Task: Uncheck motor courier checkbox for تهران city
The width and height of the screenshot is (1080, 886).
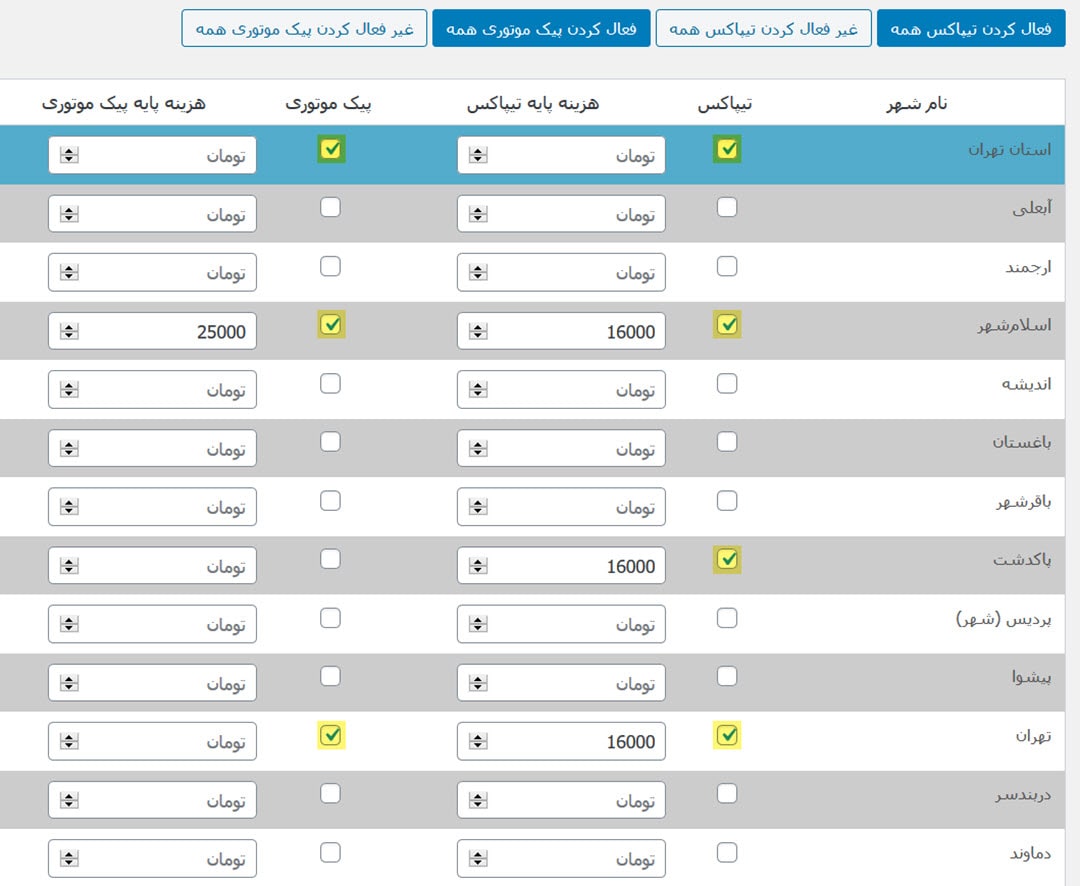Action: click(x=331, y=736)
